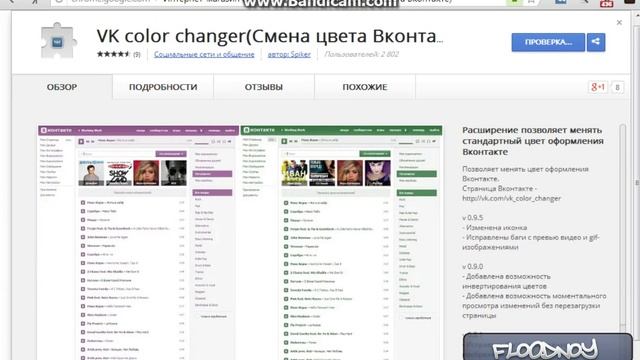640x360 pixels.
Task: Click the blue ПРОВЕРКА button
Action: pyautogui.click(x=548, y=42)
